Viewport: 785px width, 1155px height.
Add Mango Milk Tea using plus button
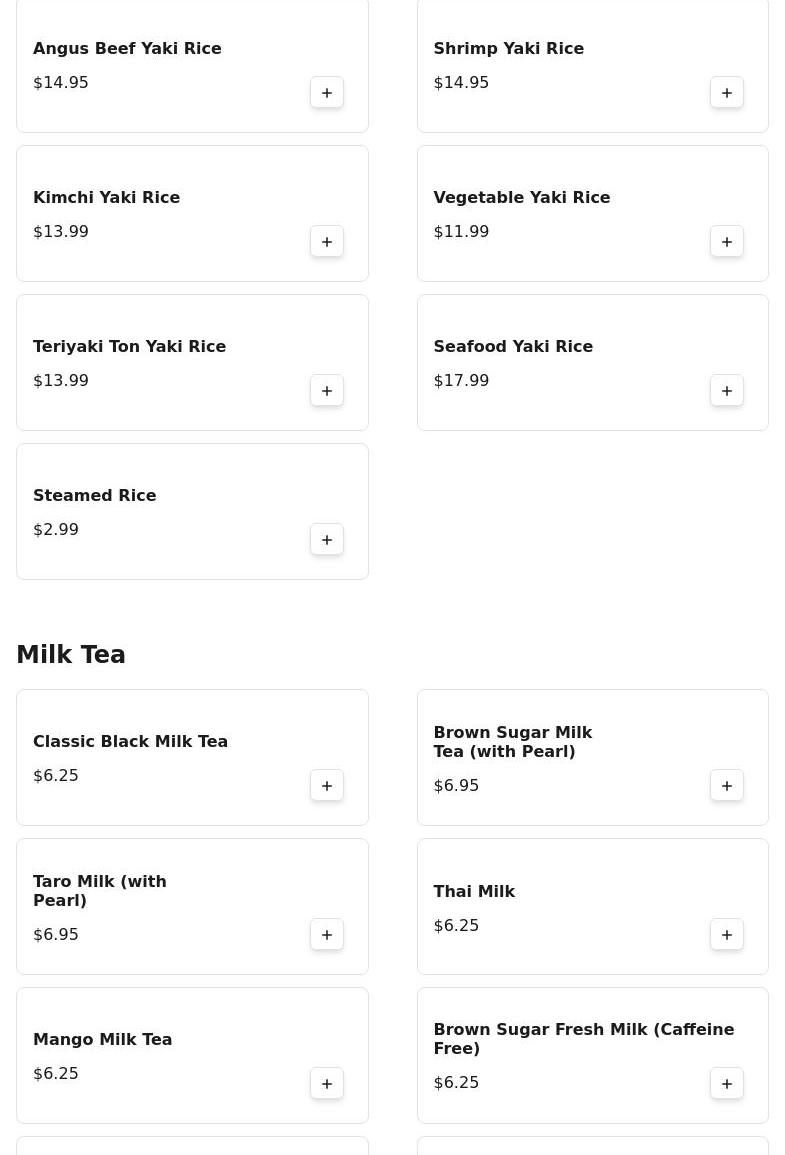[x=327, y=1084]
